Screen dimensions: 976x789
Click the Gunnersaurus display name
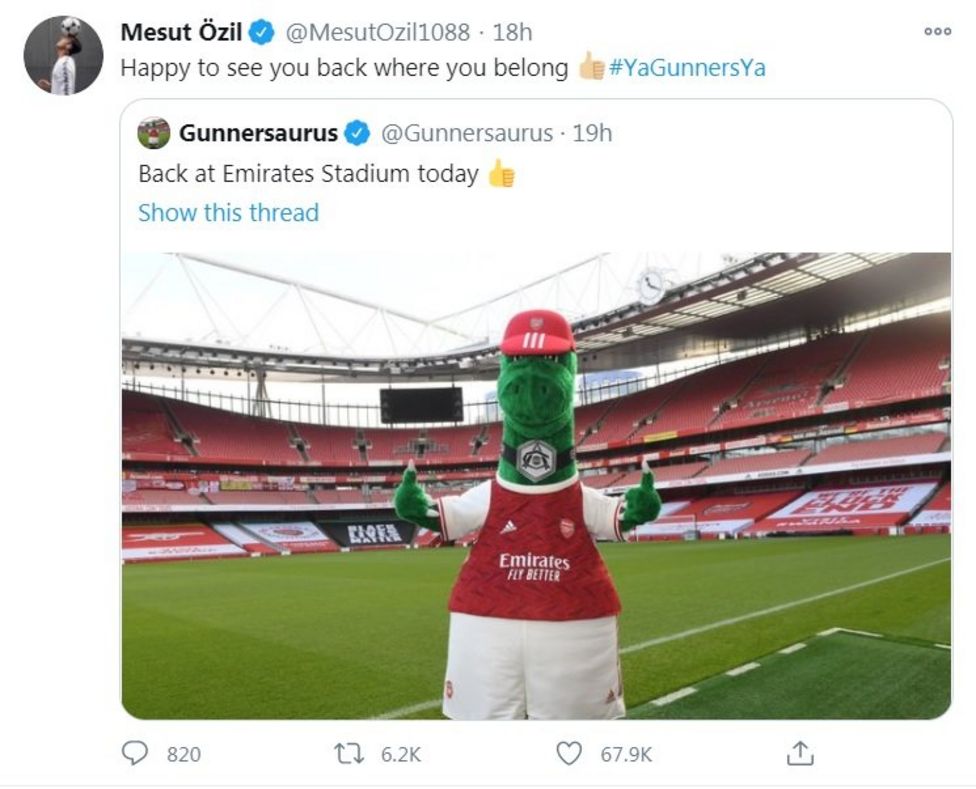pyautogui.click(x=258, y=133)
